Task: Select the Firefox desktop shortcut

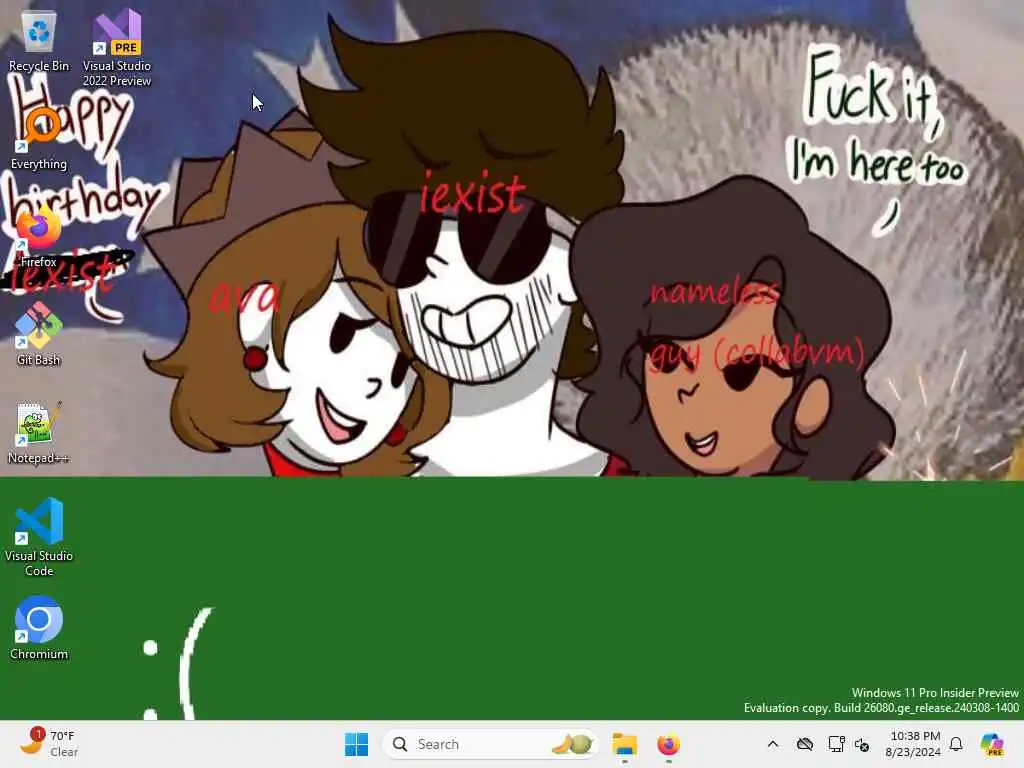Action: pyautogui.click(x=39, y=236)
